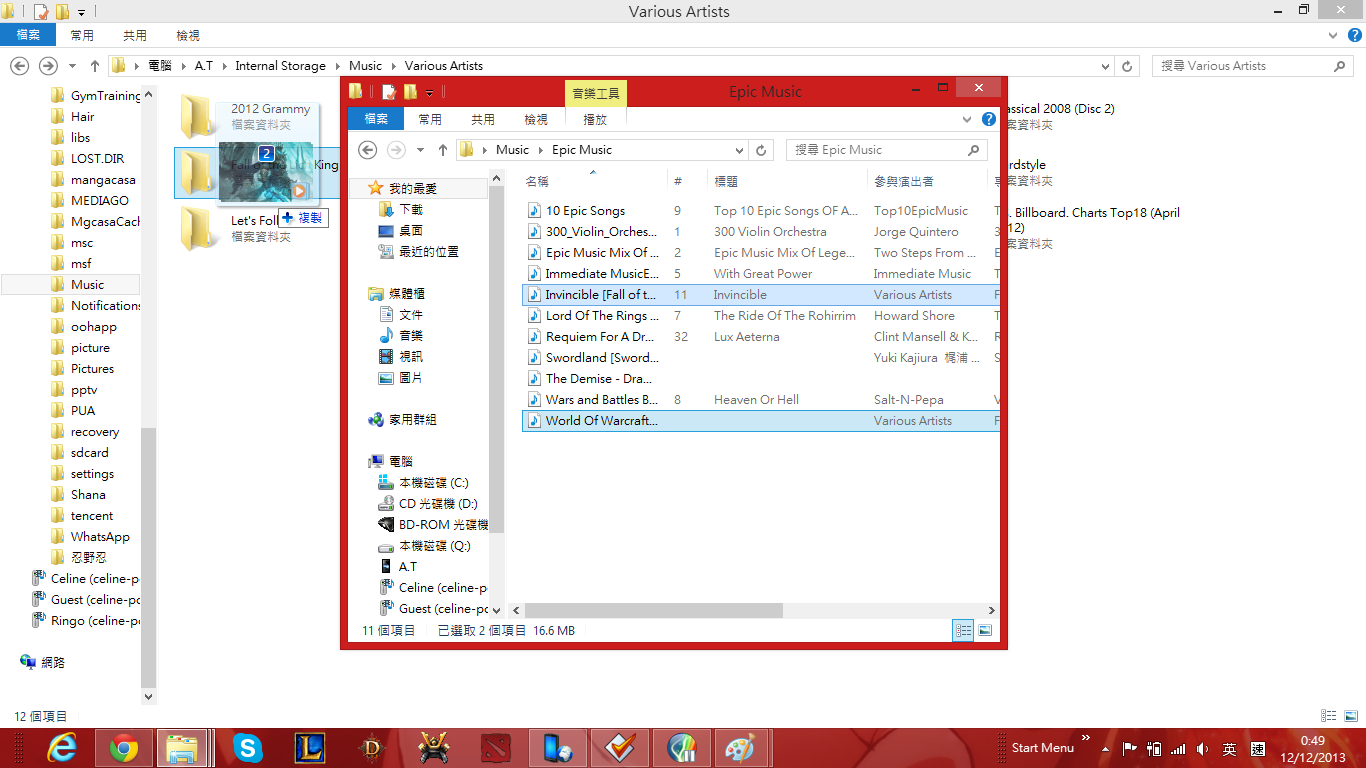Open 檢視 tab in Epic Music window

(x=536, y=119)
